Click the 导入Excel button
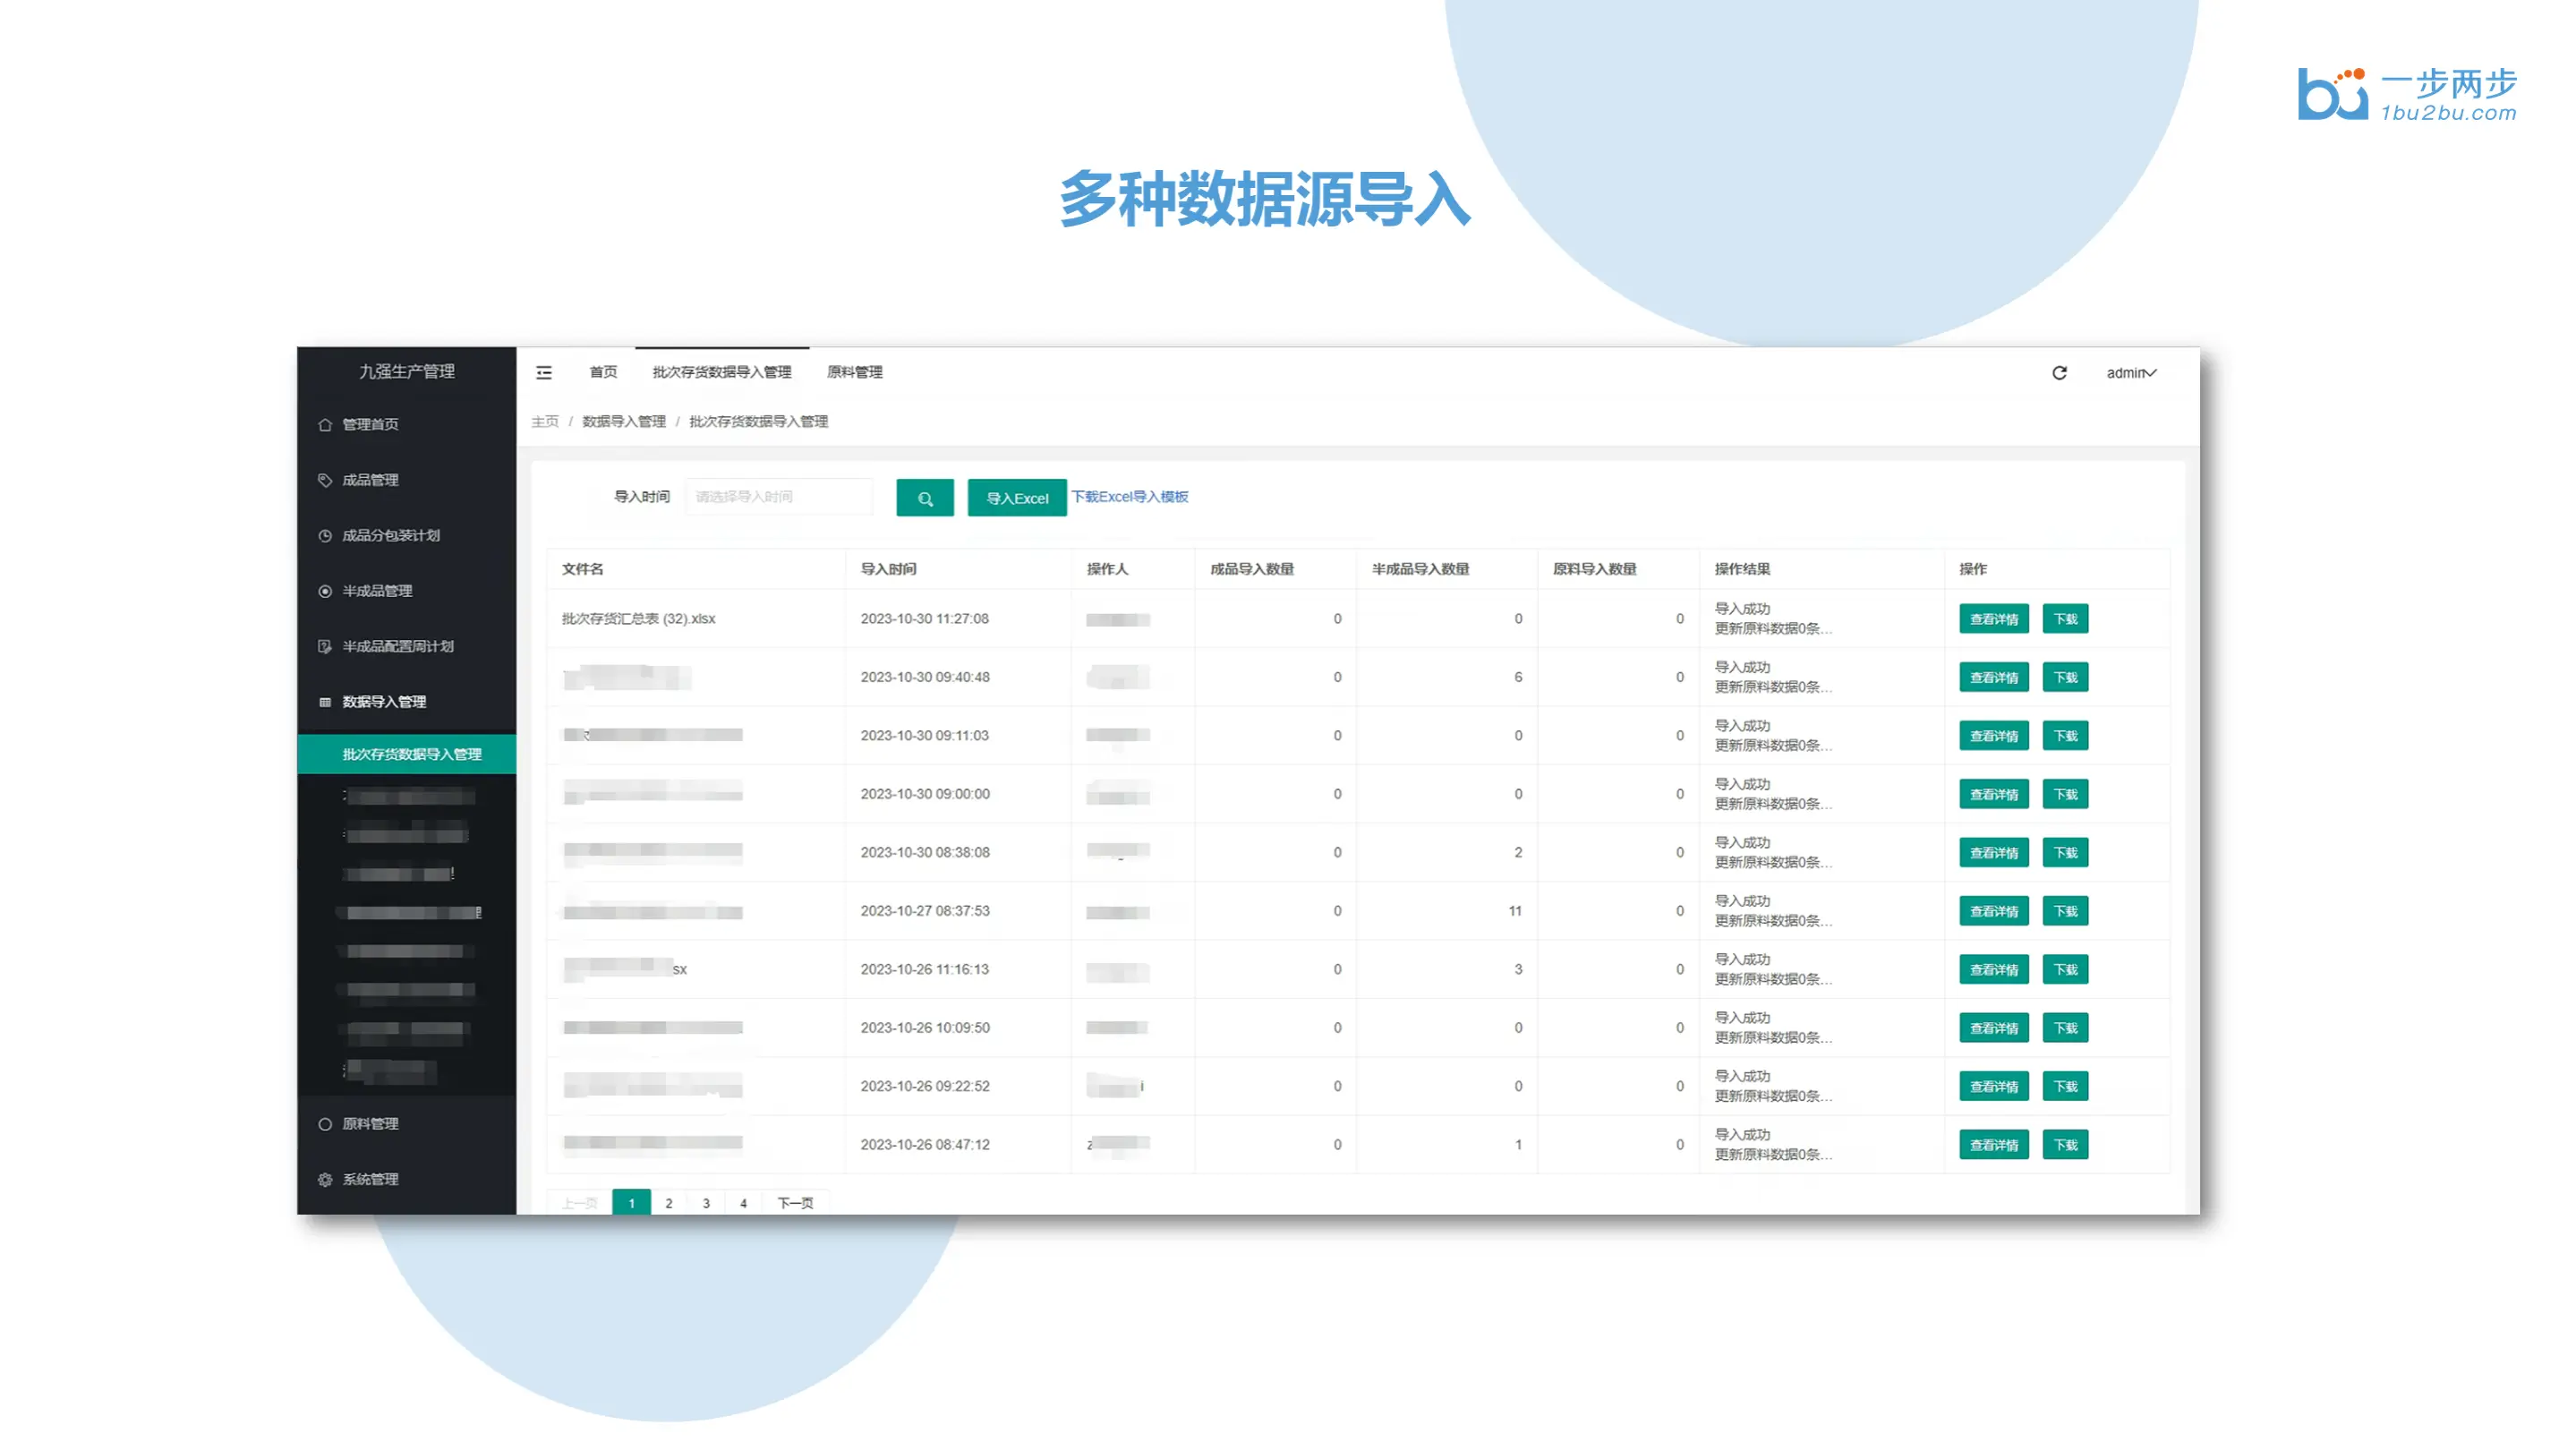This screenshot has width=2576, height=1450. click(1016, 498)
